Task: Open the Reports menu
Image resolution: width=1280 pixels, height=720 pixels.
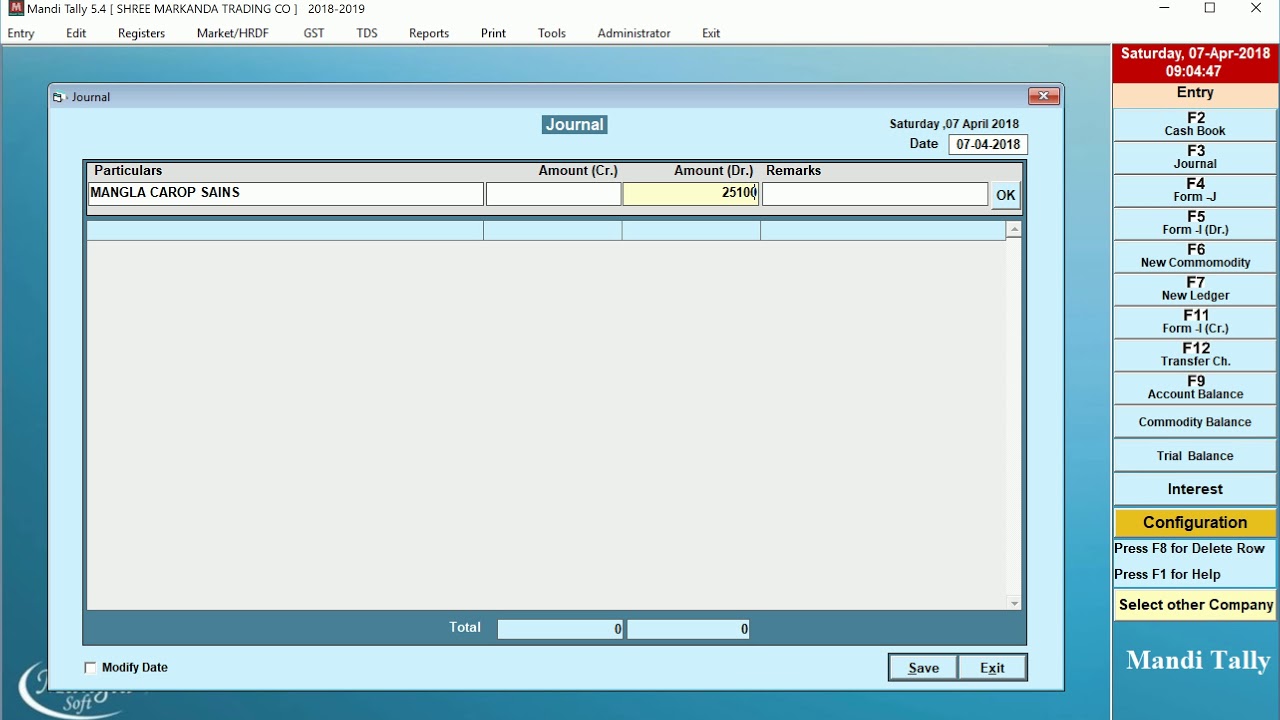Action: pyautogui.click(x=429, y=33)
